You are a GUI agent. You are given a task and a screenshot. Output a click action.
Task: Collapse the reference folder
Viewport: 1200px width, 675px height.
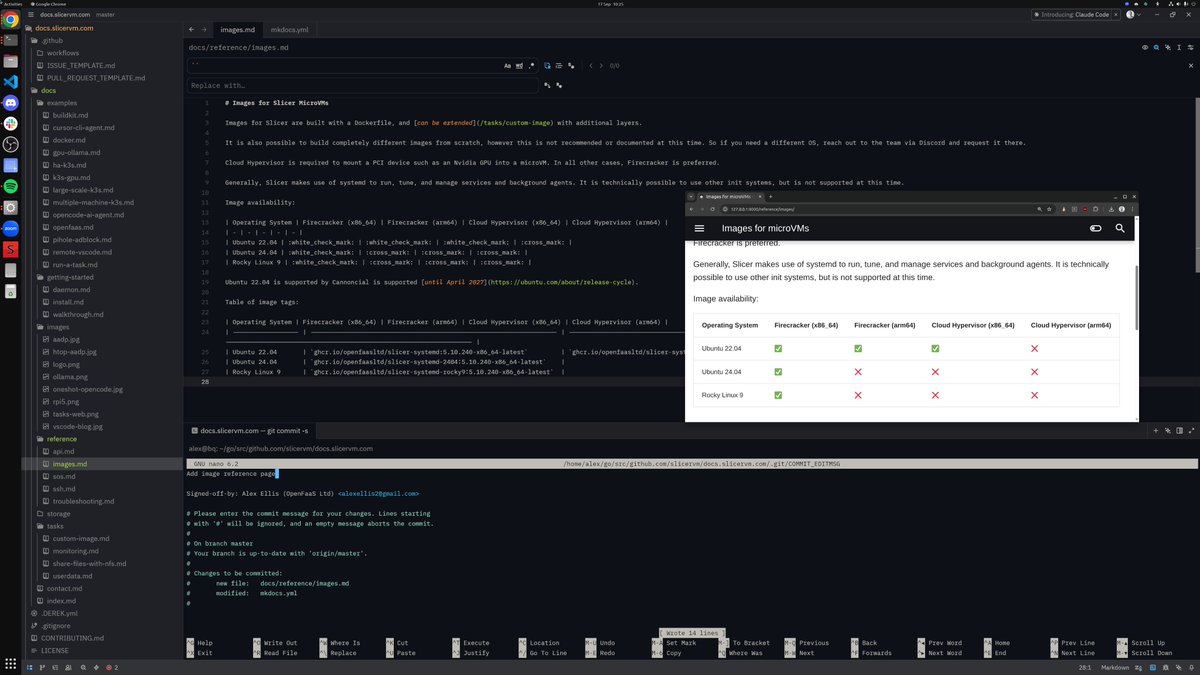coord(61,439)
